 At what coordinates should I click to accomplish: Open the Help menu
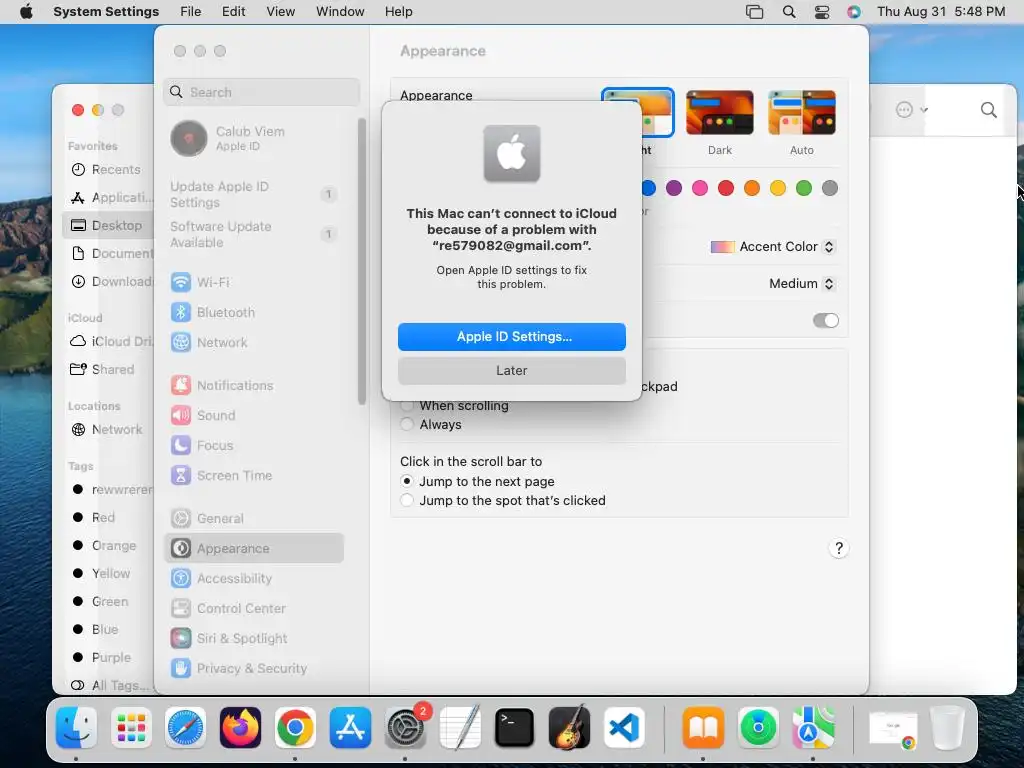click(x=398, y=12)
